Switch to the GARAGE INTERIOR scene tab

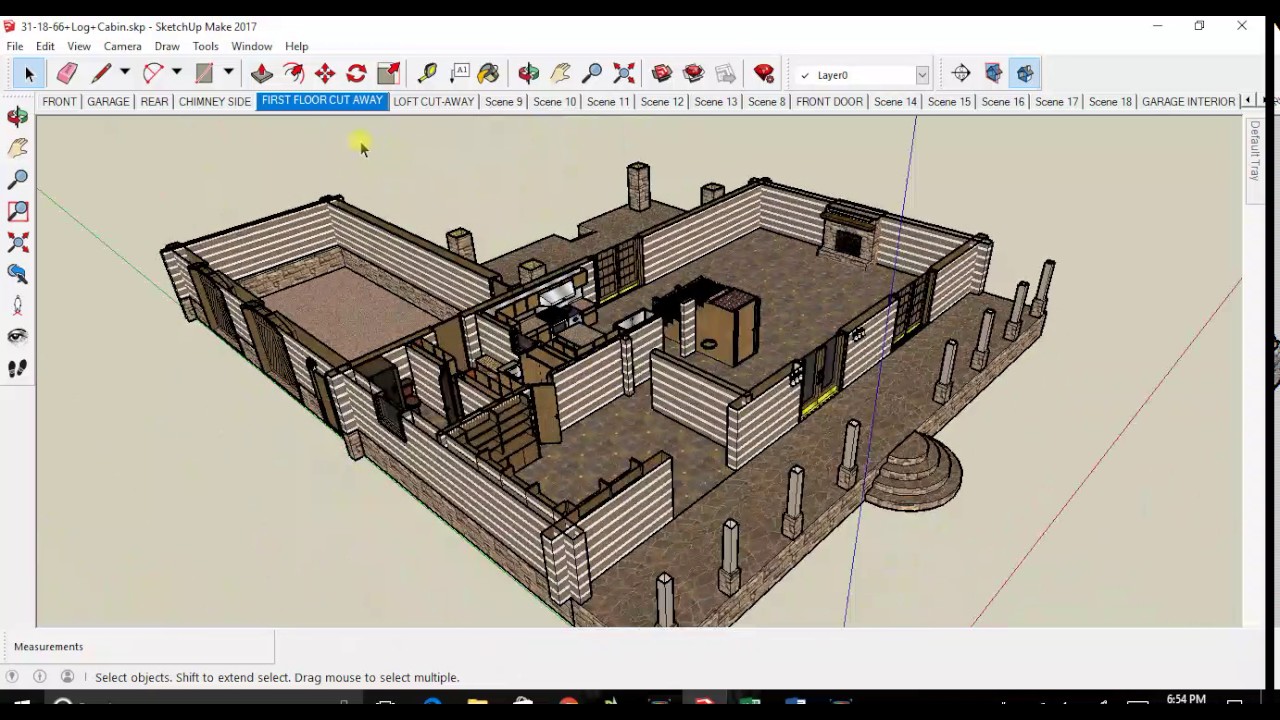pos(1187,101)
